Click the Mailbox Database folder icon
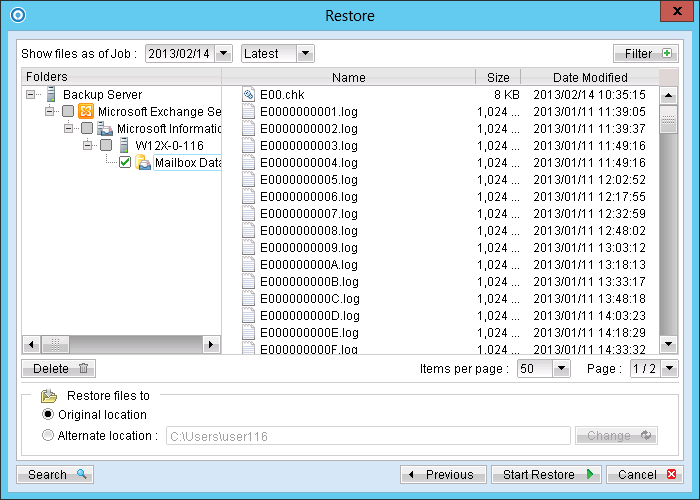This screenshot has width=700, height=500. 143,162
